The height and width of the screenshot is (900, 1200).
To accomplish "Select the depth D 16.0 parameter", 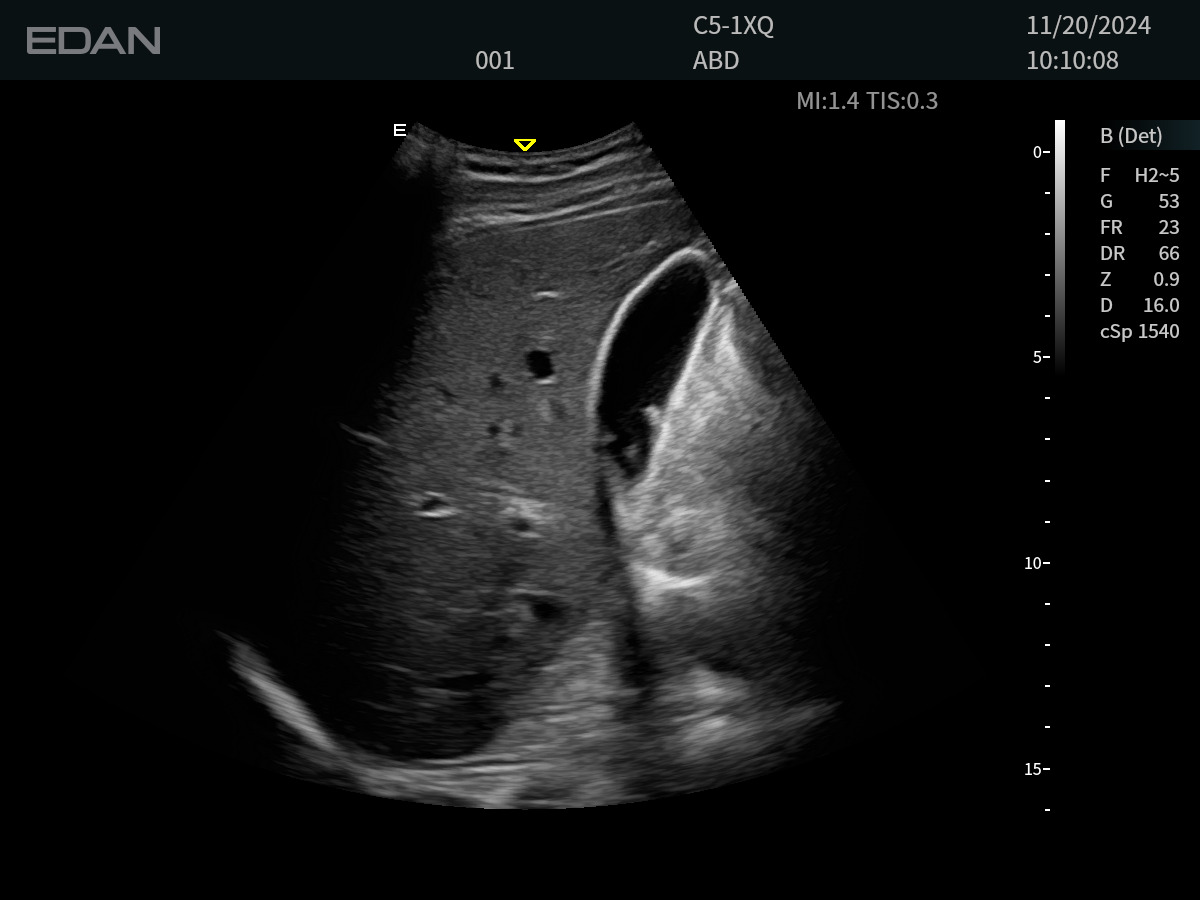I will tap(1139, 306).
